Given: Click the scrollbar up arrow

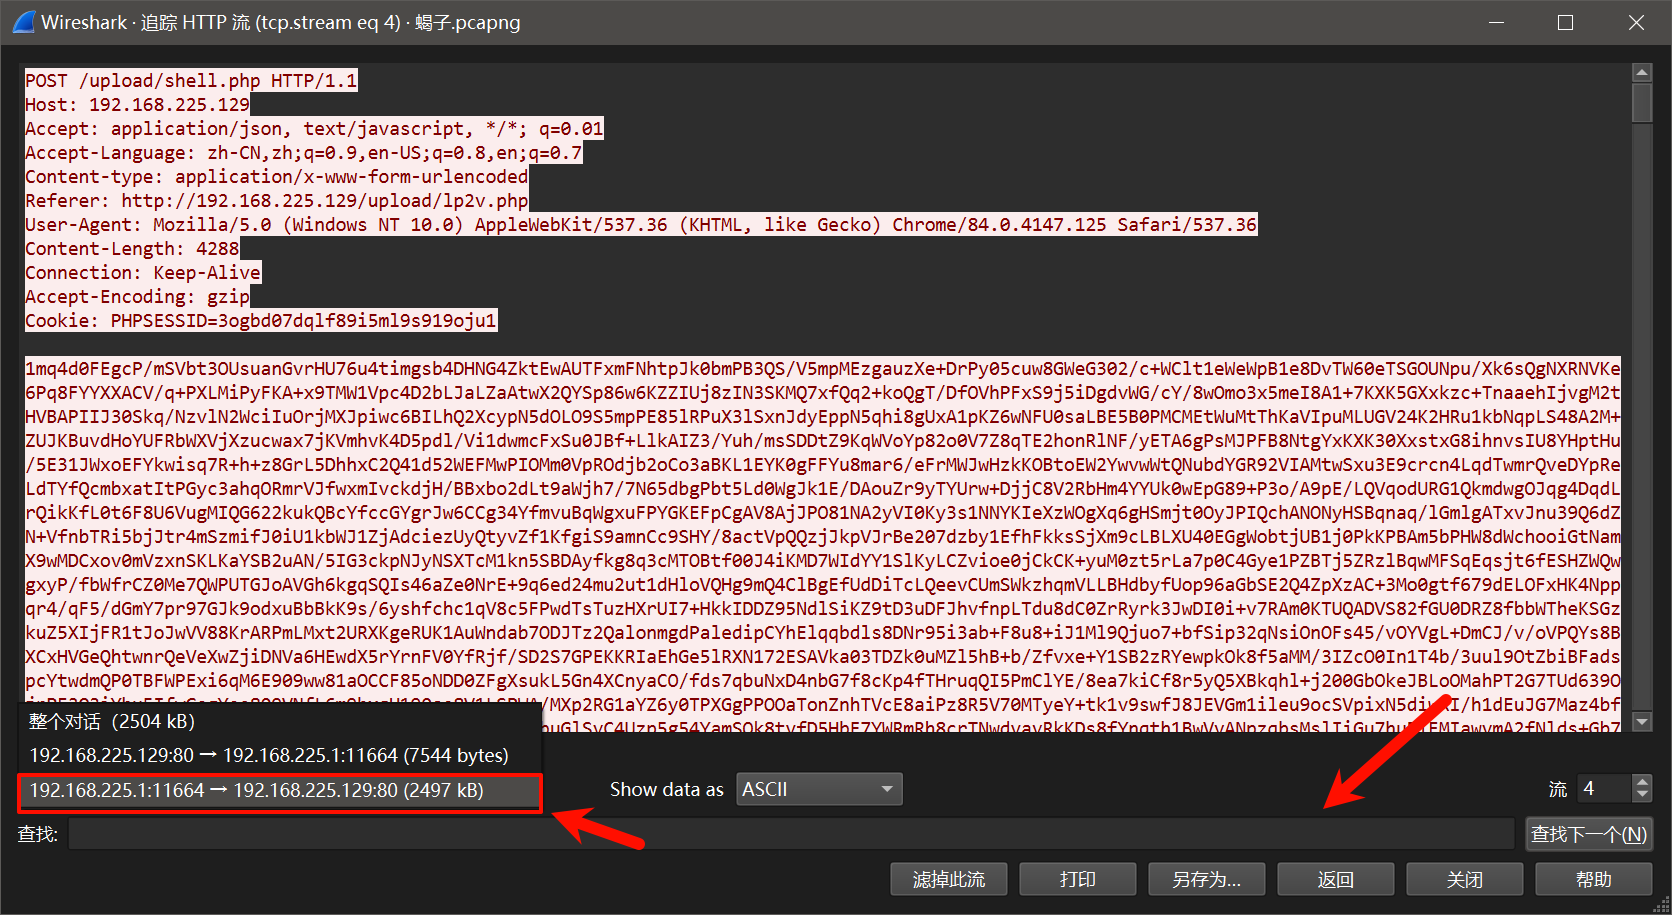Looking at the screenshot, I should (1641, 72).
